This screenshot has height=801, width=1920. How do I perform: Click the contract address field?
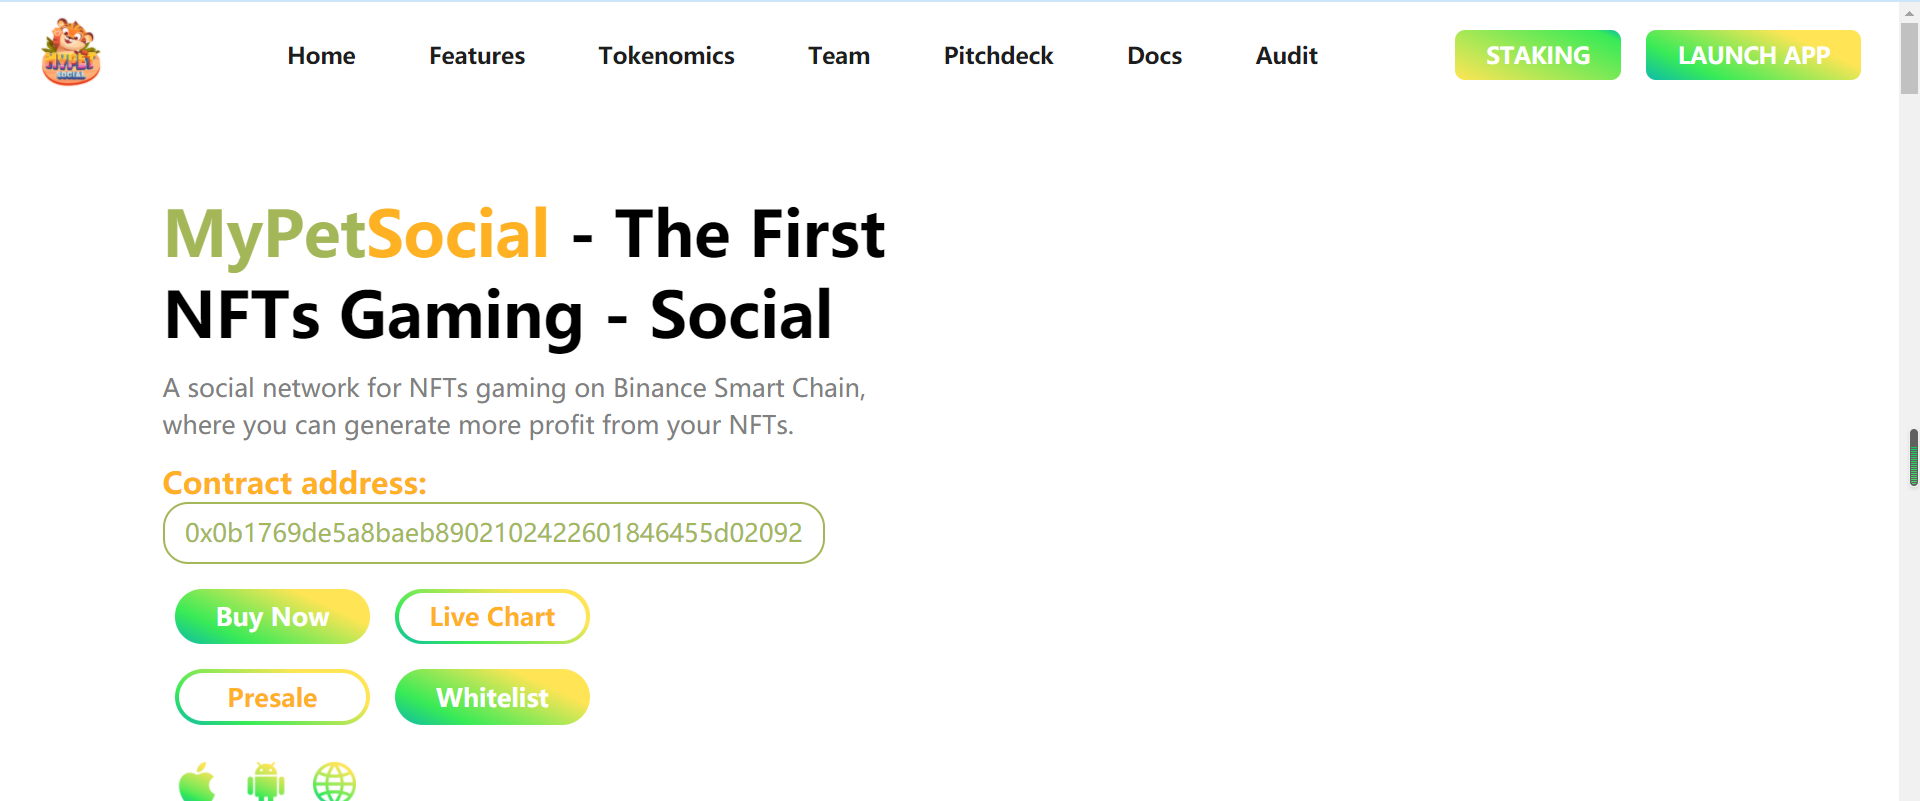[x=493, y=533]
